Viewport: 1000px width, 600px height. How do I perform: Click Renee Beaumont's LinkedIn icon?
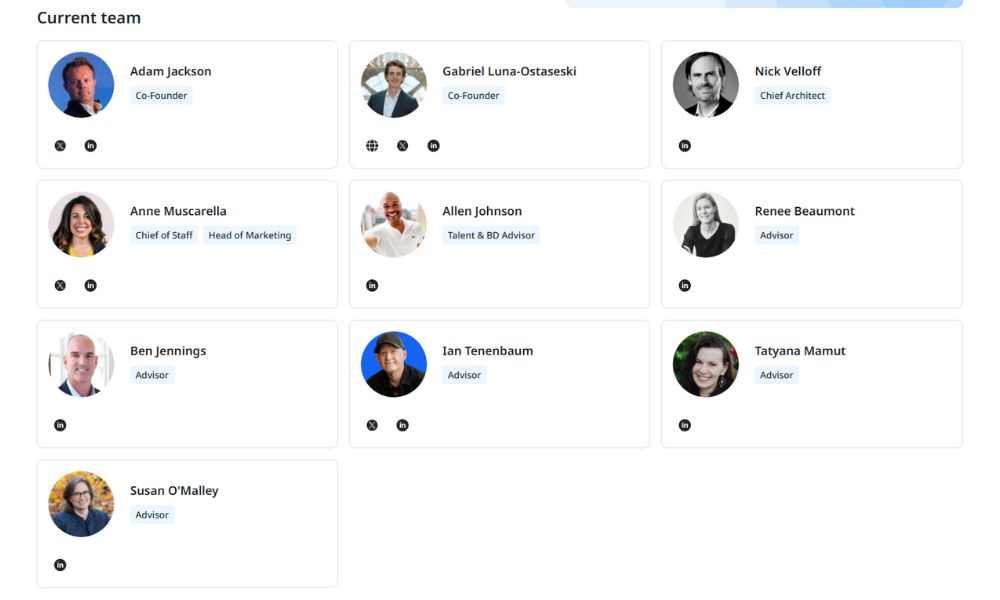[x=685, y=285]
